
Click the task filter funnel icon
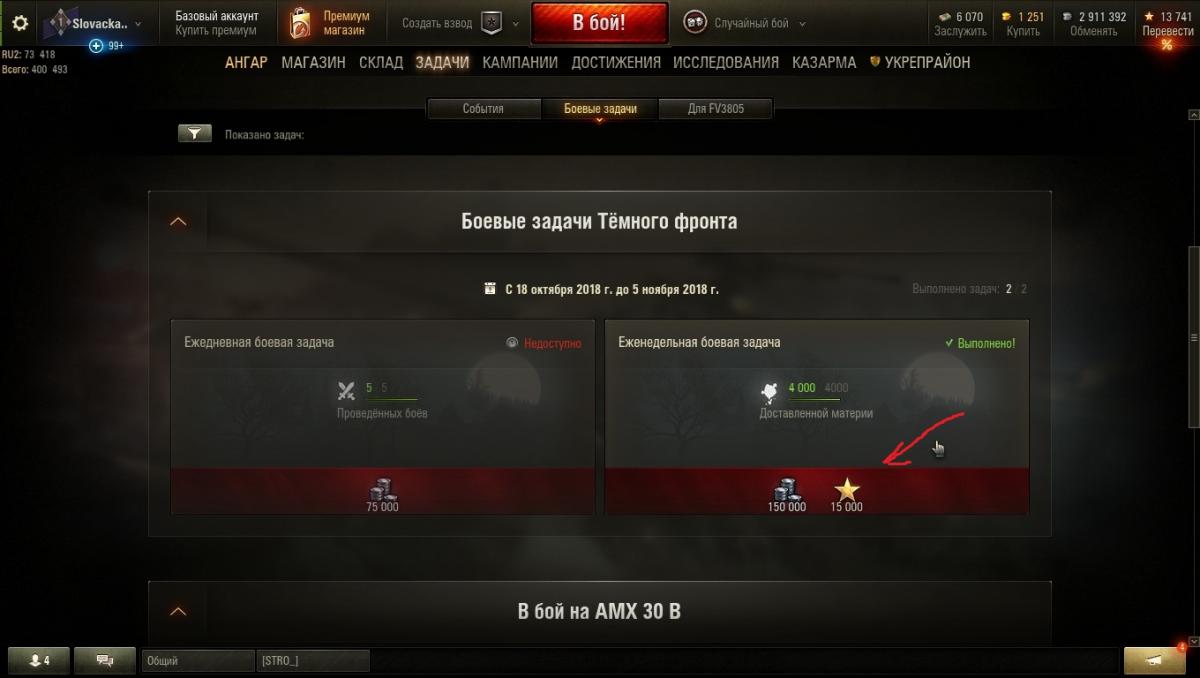coord(195,133)
